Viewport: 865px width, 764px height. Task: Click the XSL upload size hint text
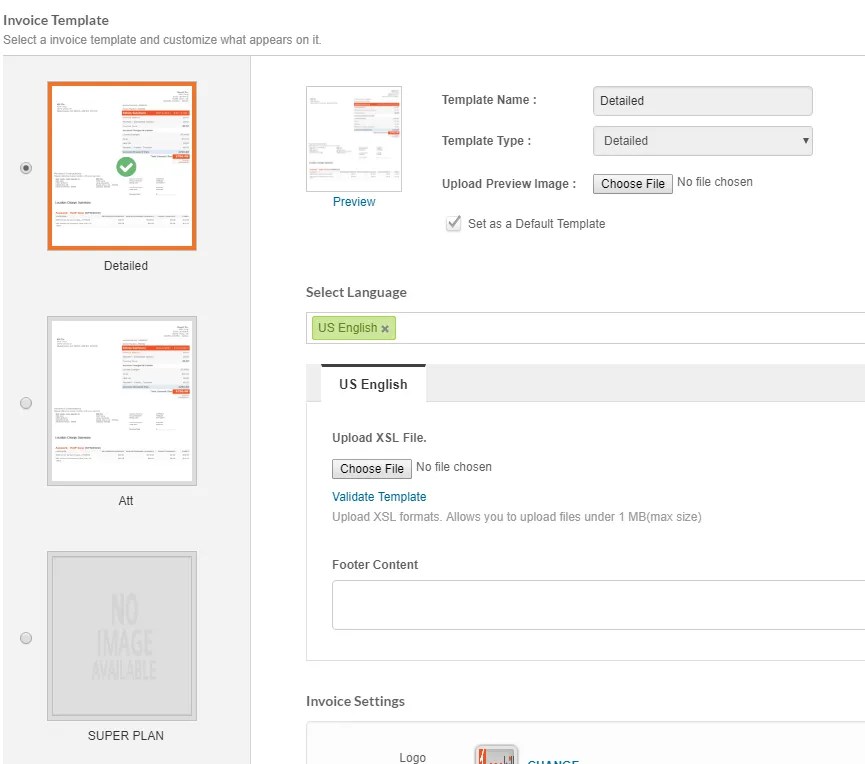point(517,517)
